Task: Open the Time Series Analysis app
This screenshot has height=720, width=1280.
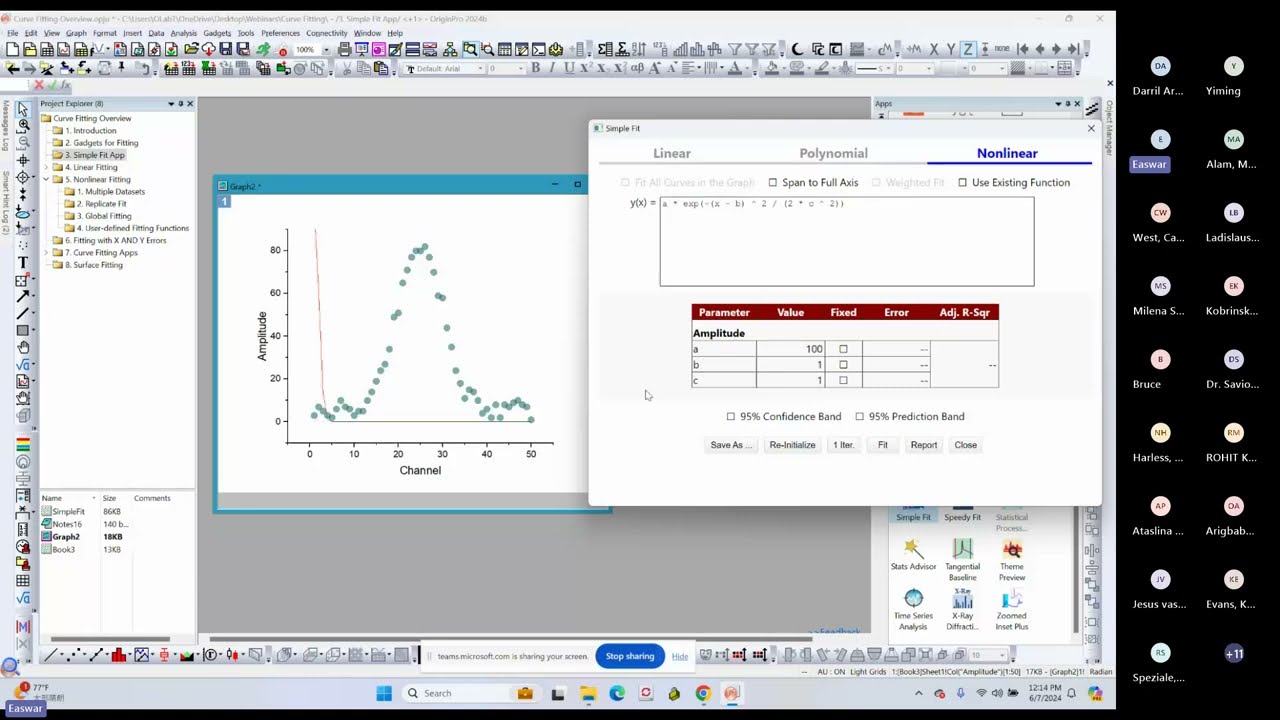Action: 913,609
